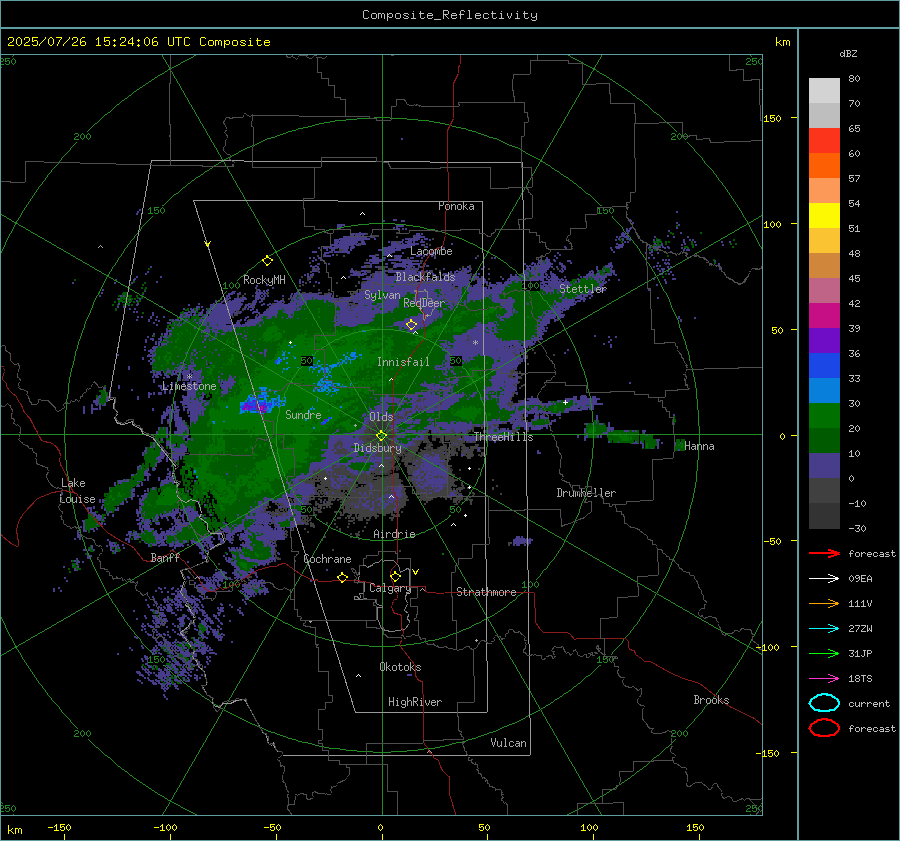Click the RockyMH city label
The image size is (900, 841).
(264, 280)
